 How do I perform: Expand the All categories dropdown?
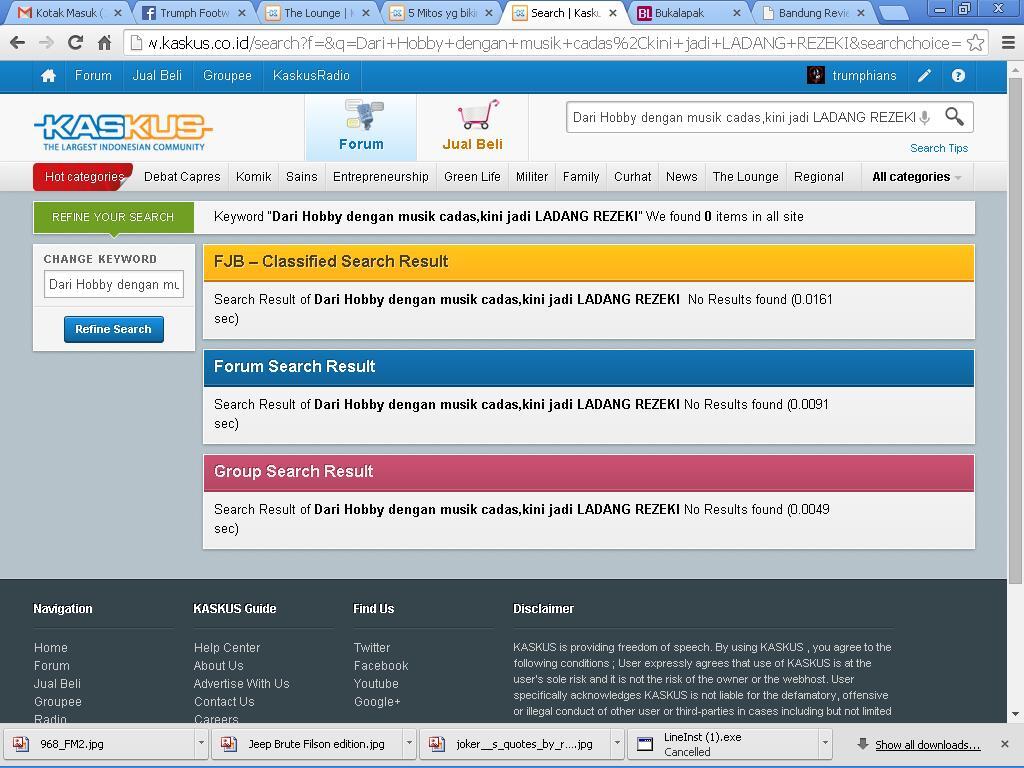click(x=916, y=177)
